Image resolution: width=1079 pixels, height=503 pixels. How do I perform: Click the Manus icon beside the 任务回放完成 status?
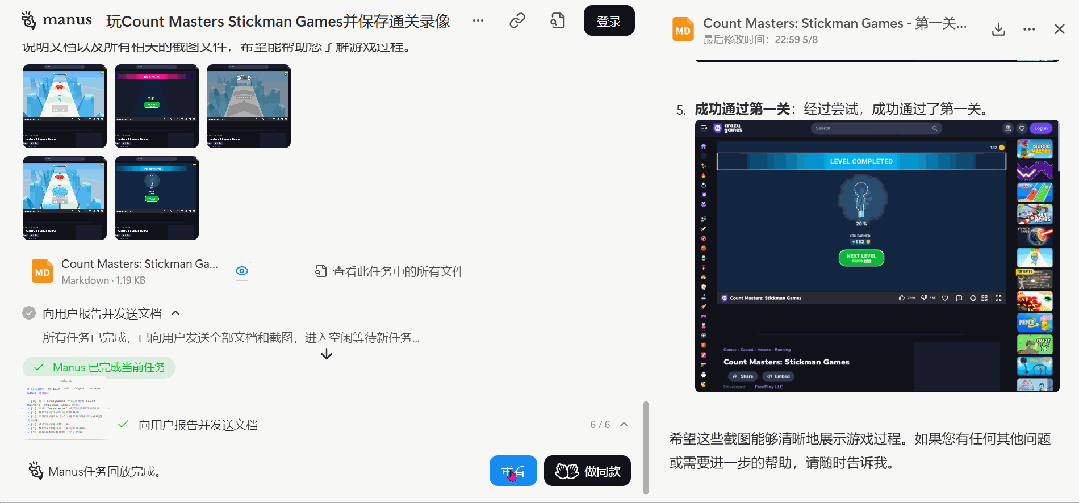tap(36, 471)
